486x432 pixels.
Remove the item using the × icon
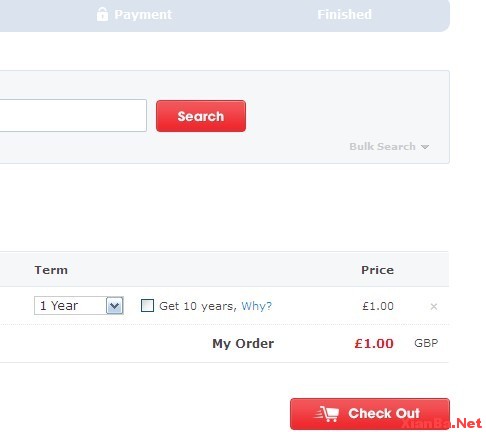point(433,306)
